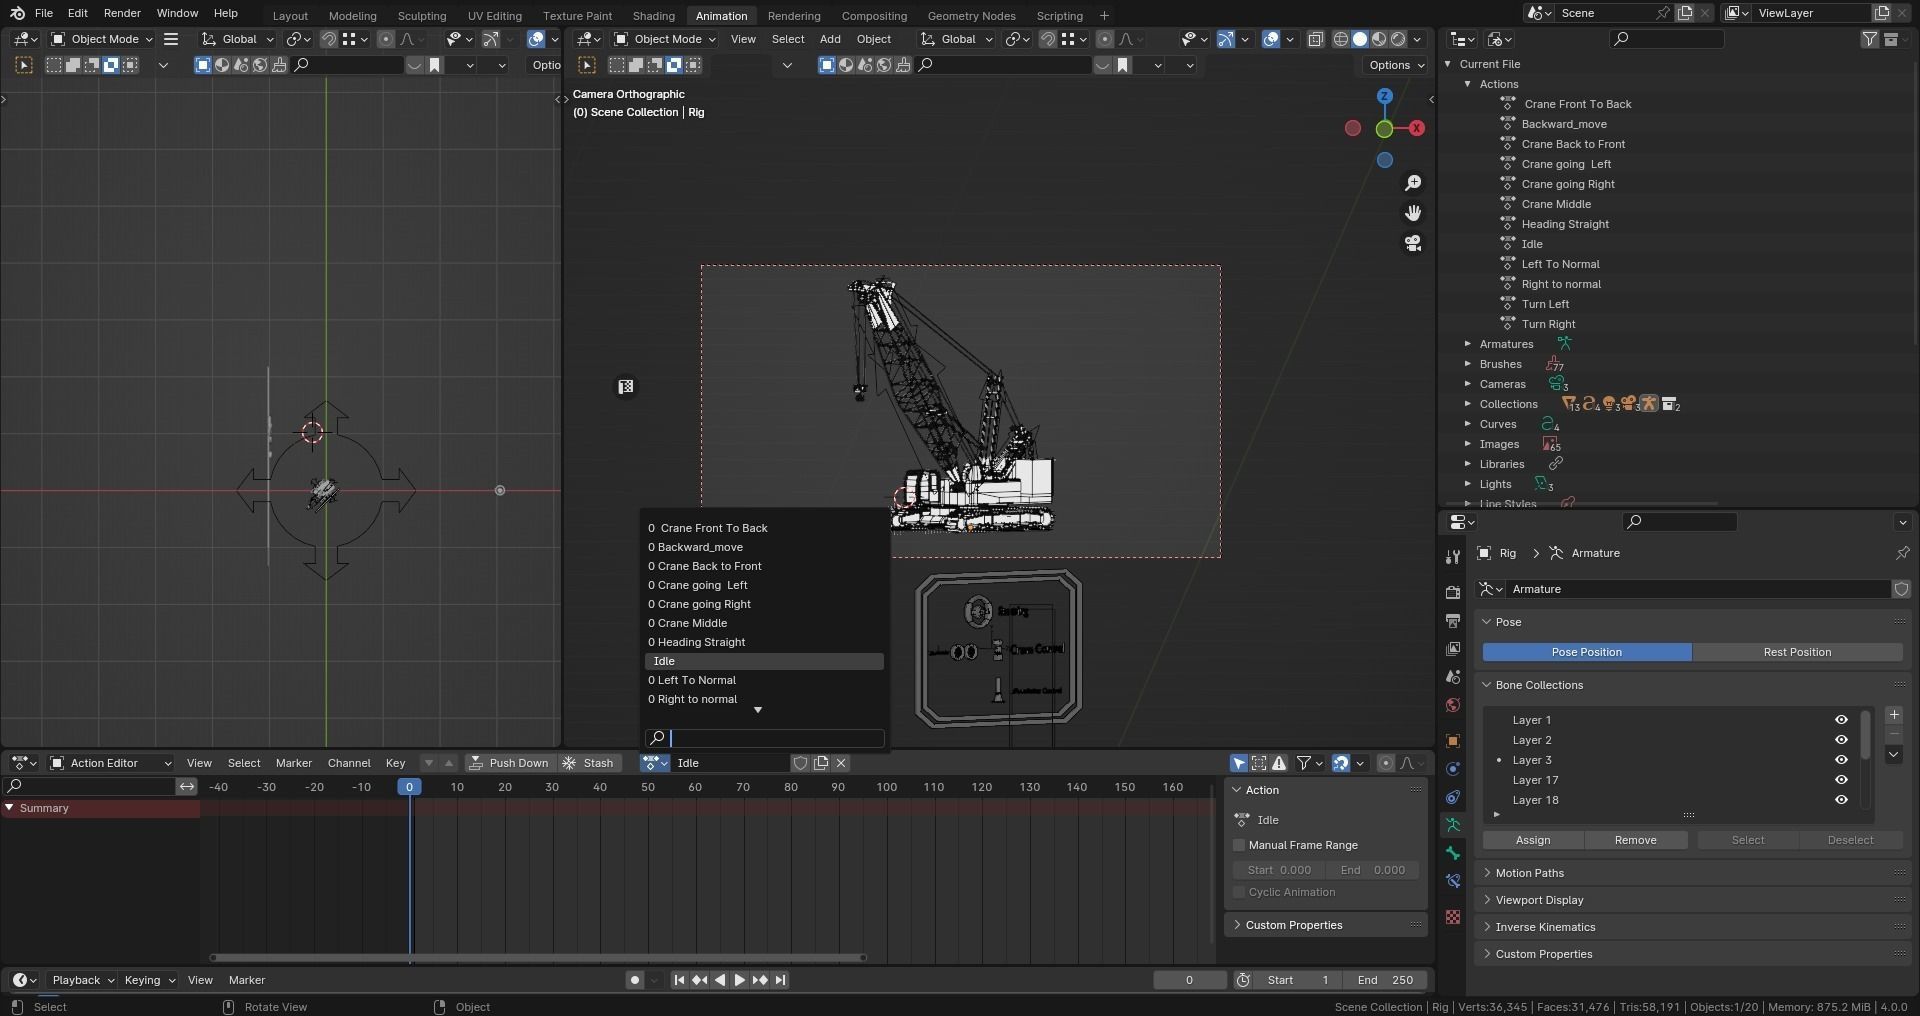Toggle camera view gizmo icon
This screenshot has height=1016, width=1920.
[1413, 243]
